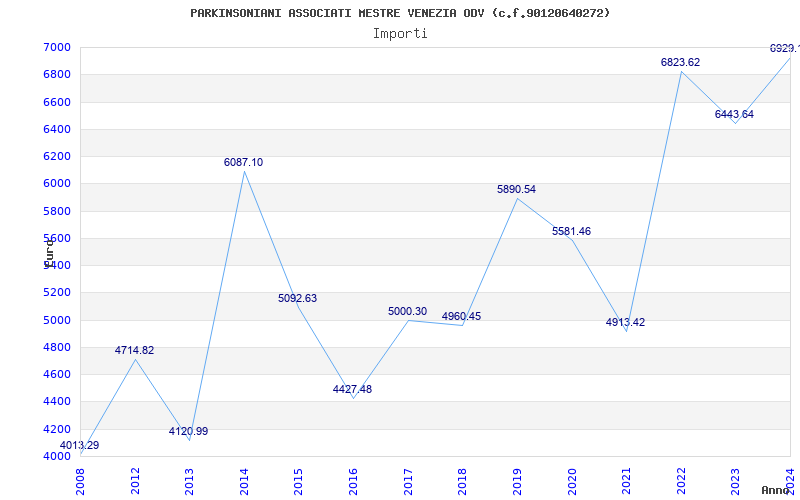
Task: Click the data label 6443.64
Action: [734, 114]
